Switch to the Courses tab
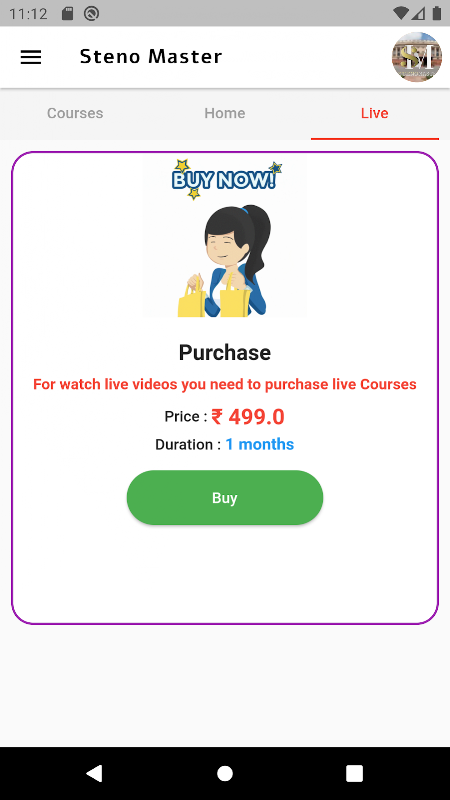Image resolution: width=450 pixels, height=800 pixels. [x=75, y=113]
